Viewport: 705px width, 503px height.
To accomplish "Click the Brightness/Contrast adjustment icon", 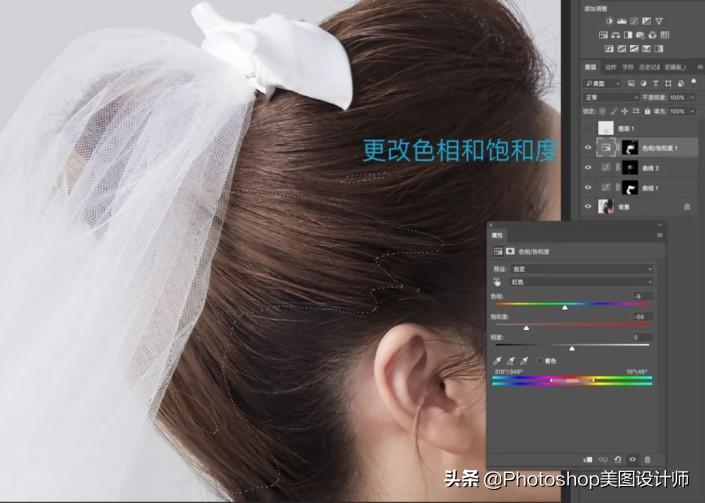I will pyautogui.click(x=606, y=20).
